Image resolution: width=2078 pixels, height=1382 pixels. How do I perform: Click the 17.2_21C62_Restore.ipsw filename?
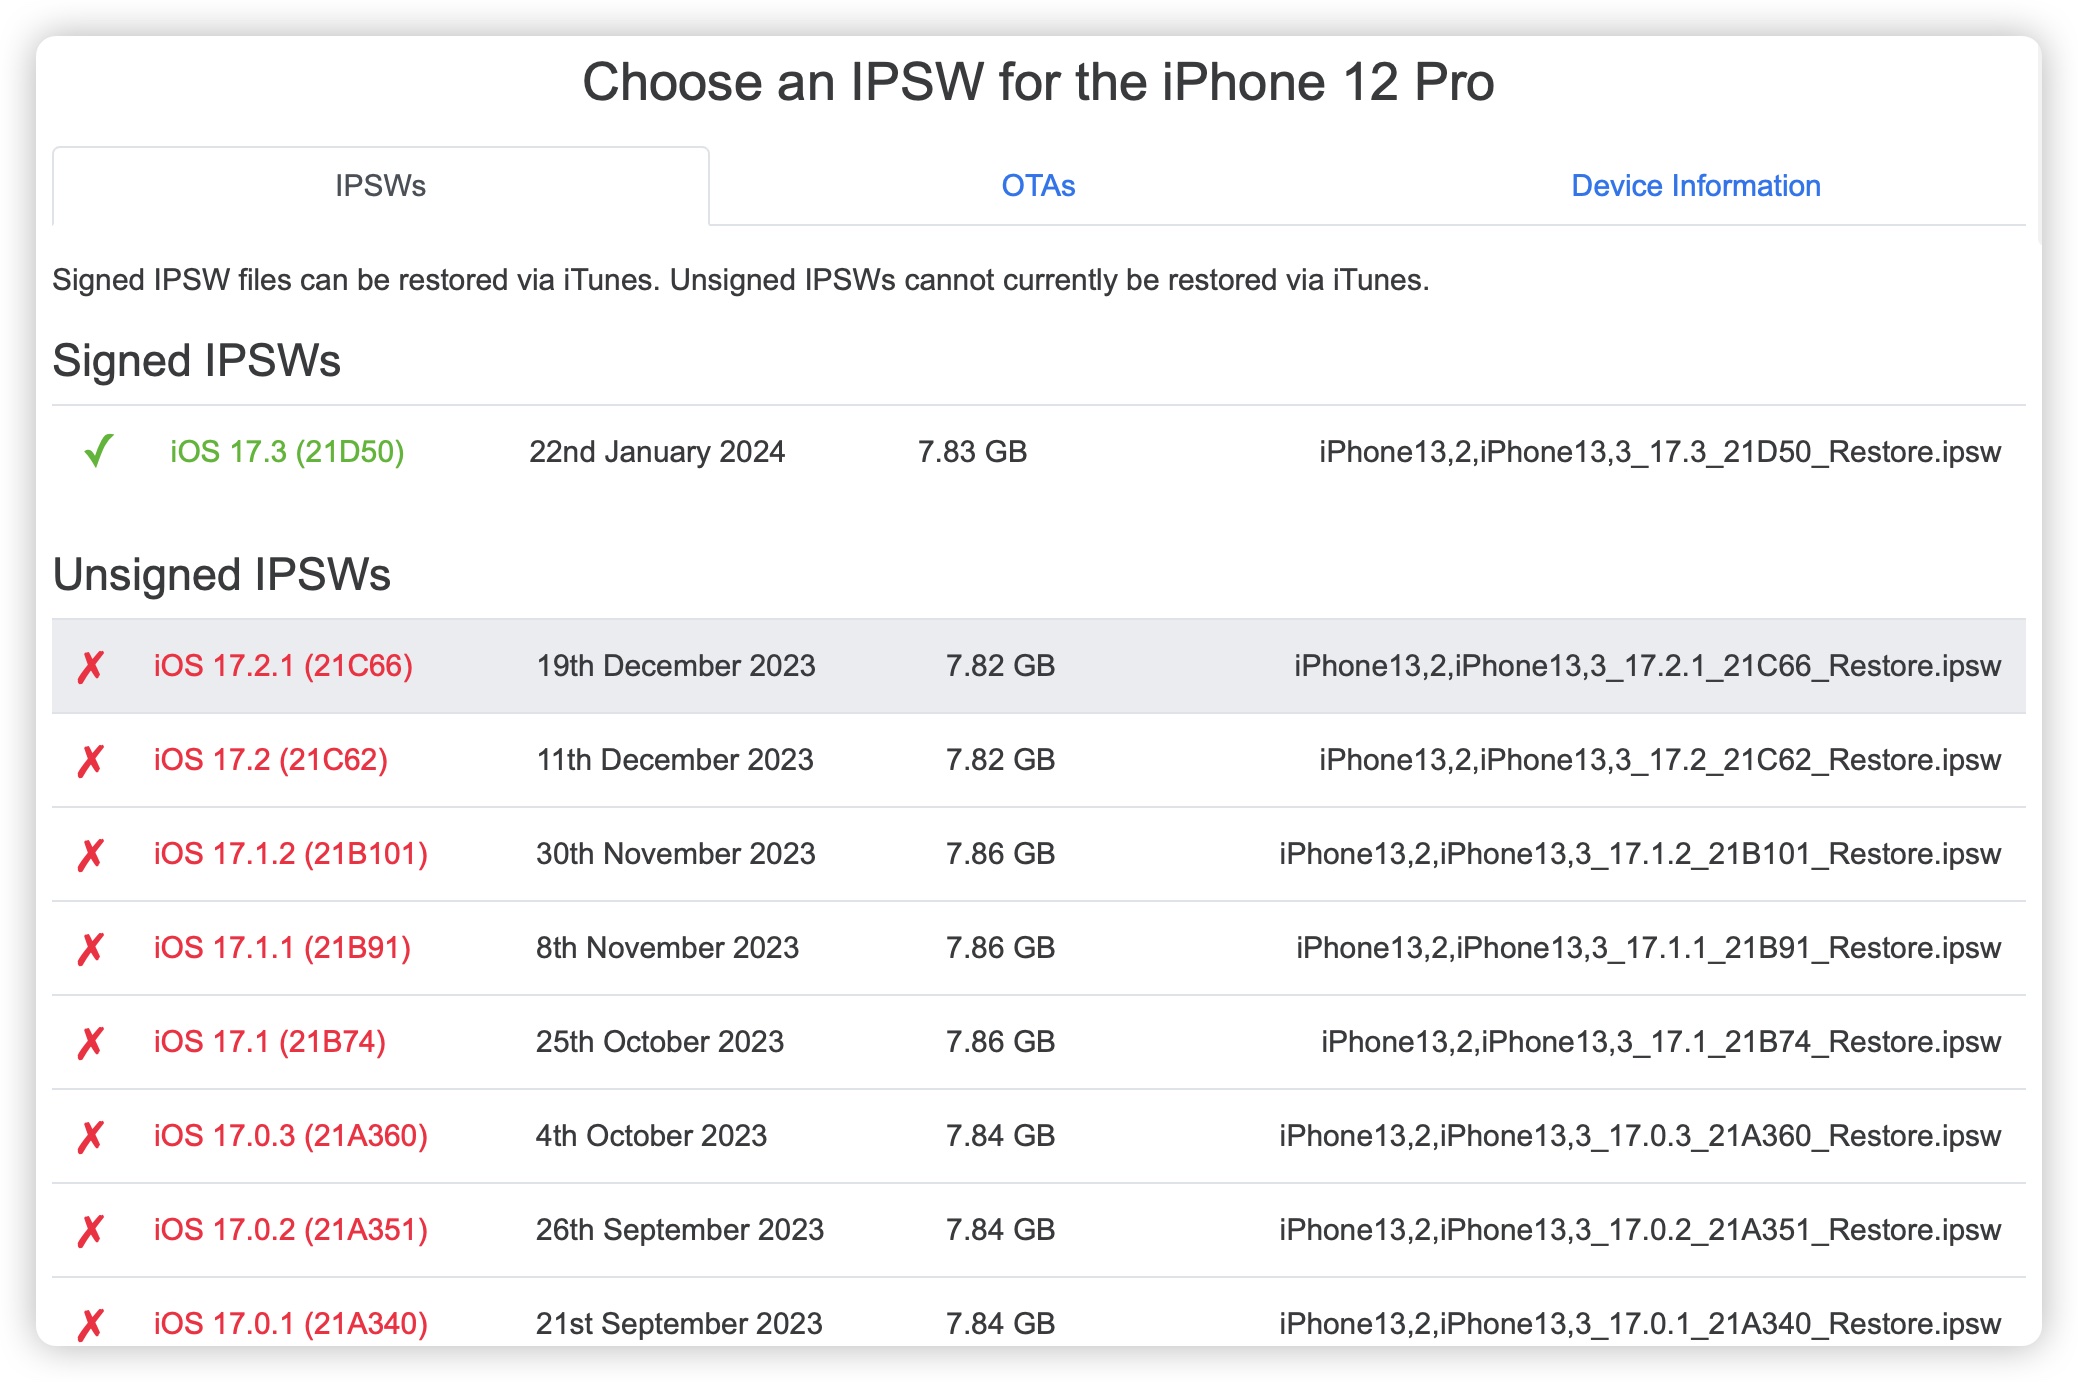point(1660,760)
